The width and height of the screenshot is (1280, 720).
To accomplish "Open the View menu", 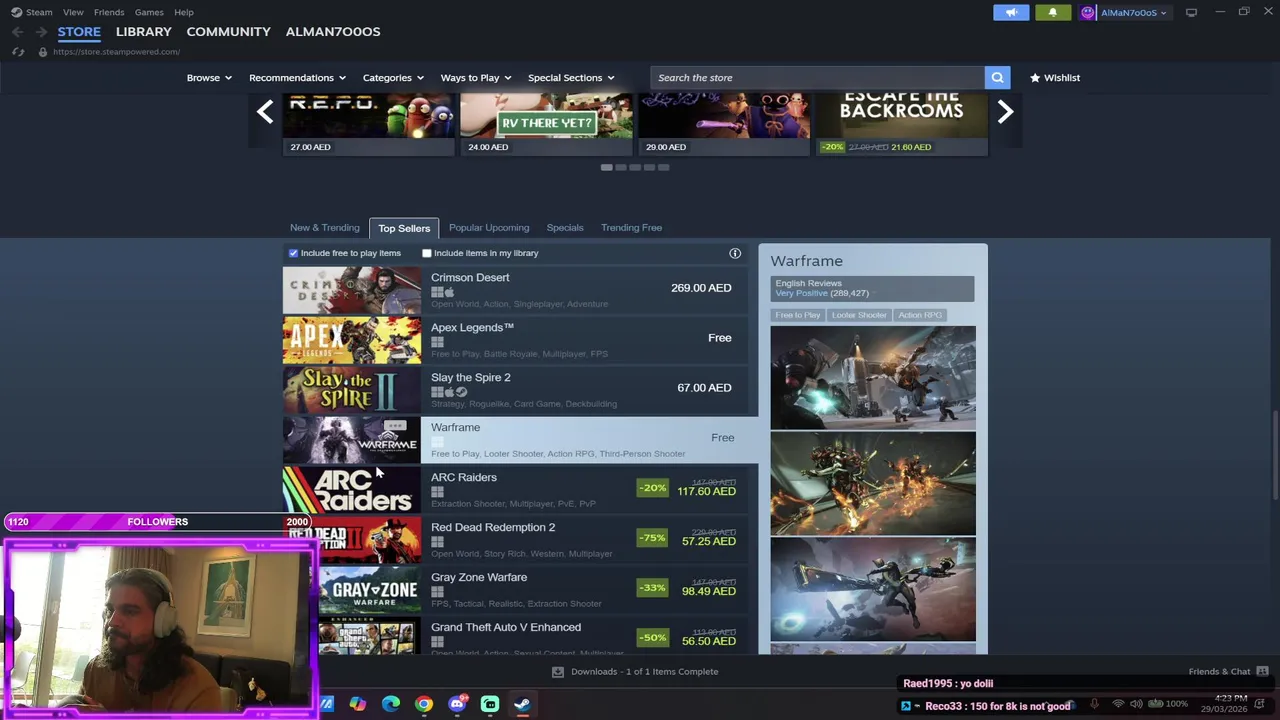I will coord(73,12).
